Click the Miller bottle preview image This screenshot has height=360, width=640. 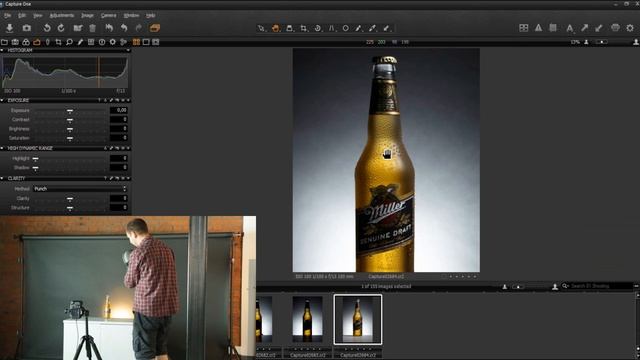[386, 160]
